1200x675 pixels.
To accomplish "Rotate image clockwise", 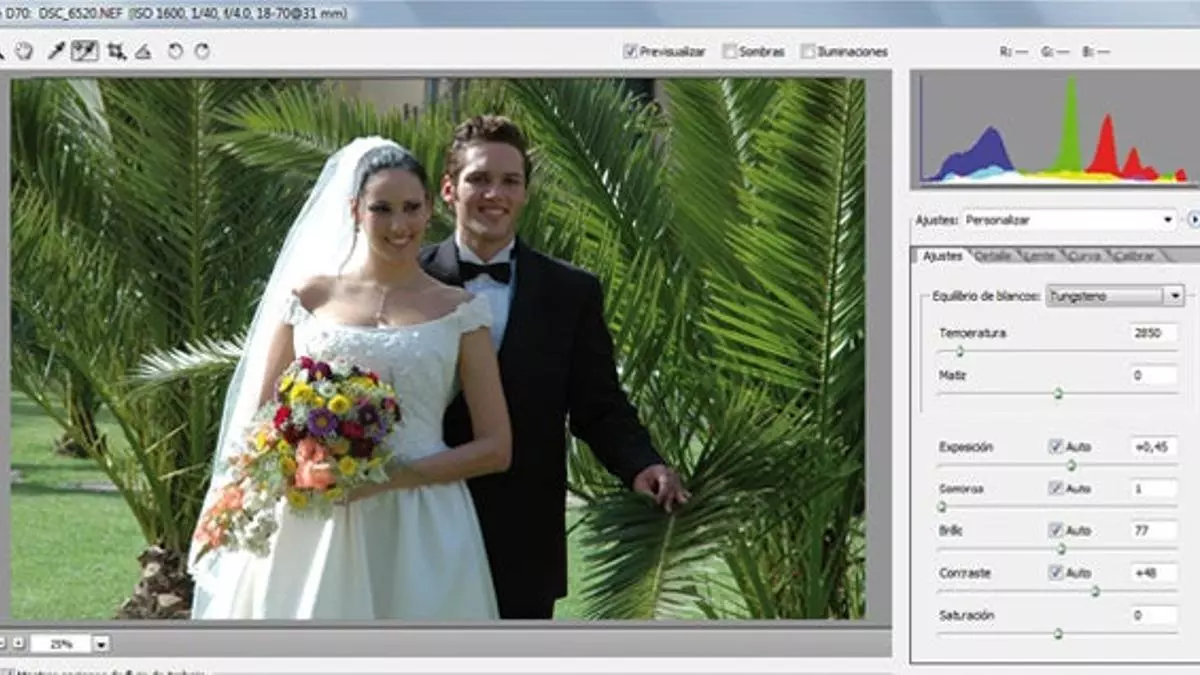I will click(201, 51).
